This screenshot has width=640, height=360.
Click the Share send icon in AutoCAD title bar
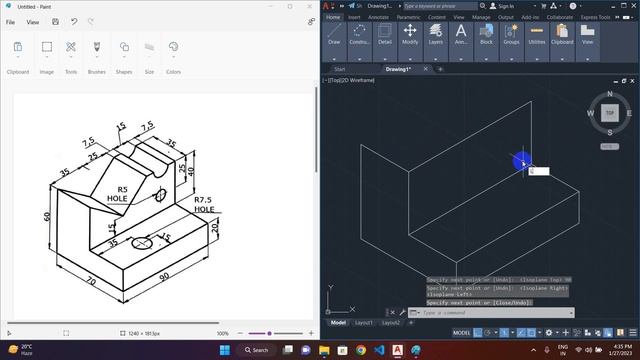[352, 6]
